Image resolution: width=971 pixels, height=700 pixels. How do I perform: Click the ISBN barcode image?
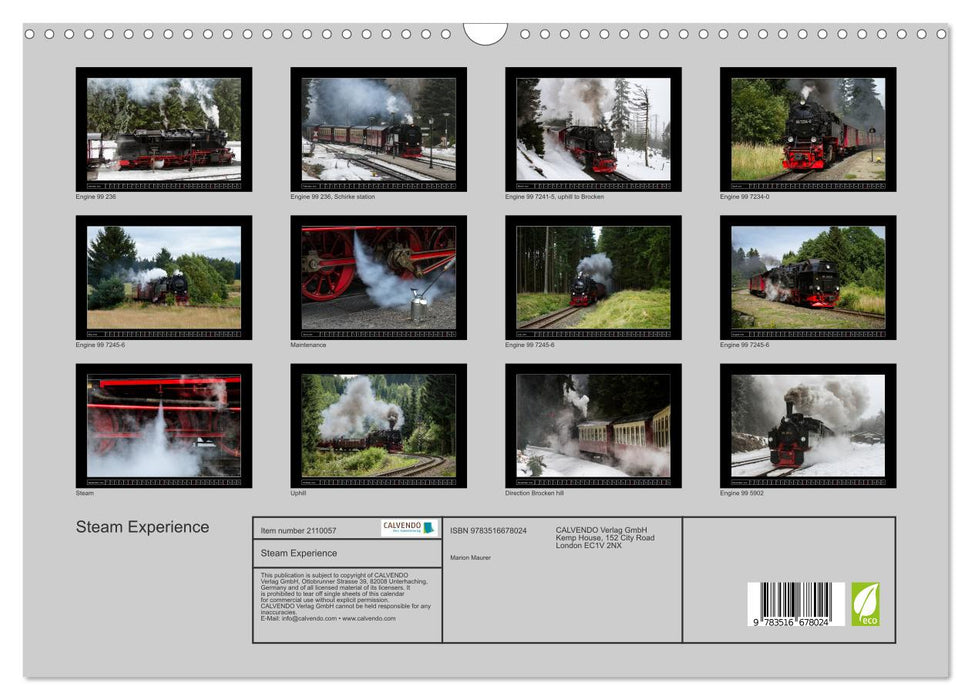[796, 604]
